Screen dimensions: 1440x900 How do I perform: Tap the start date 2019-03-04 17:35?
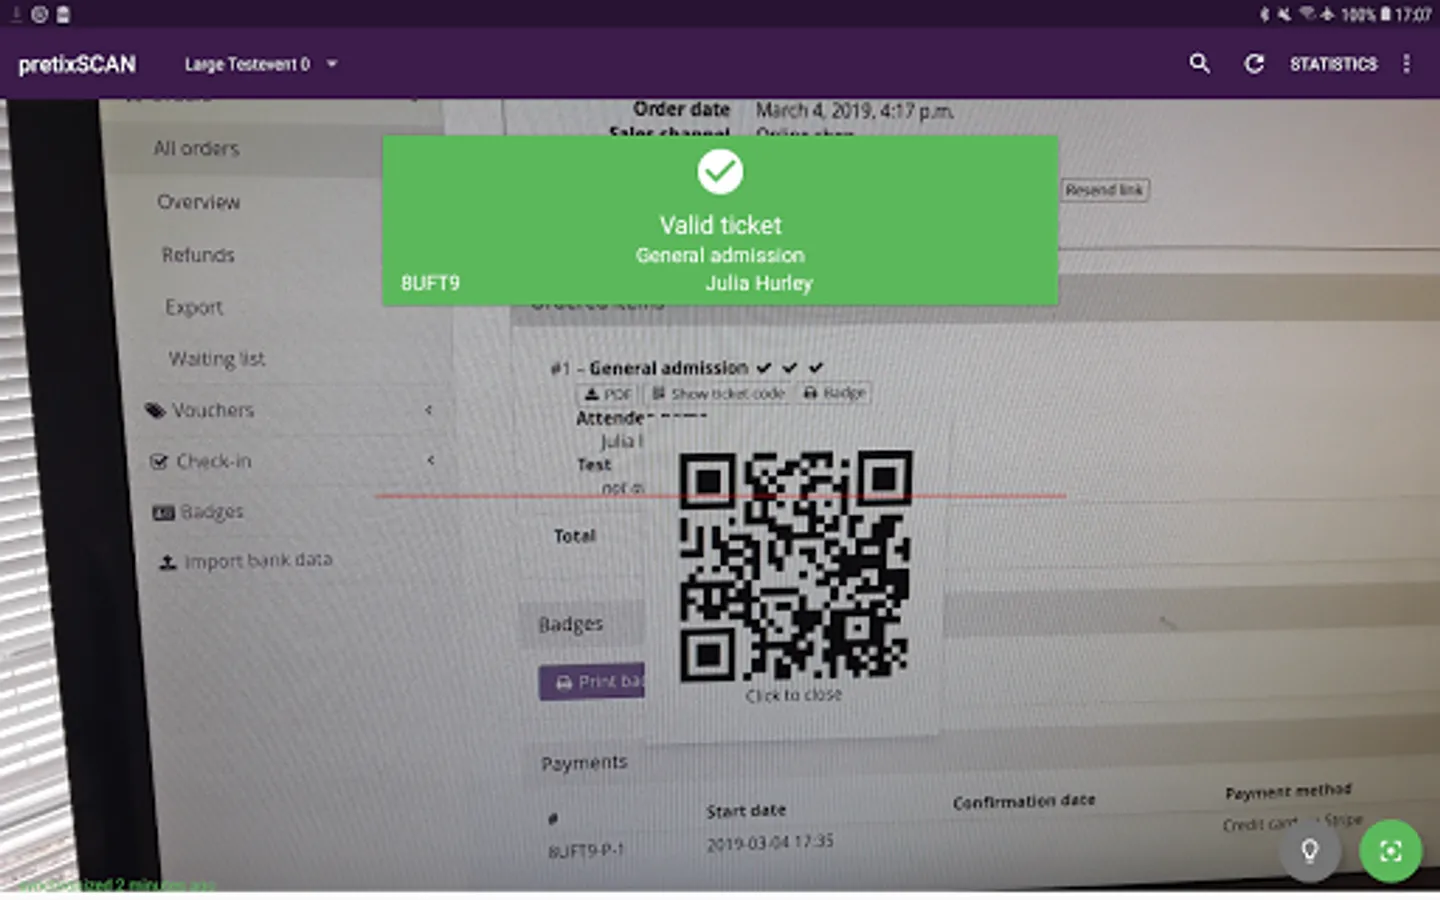[x=770, y=843]
